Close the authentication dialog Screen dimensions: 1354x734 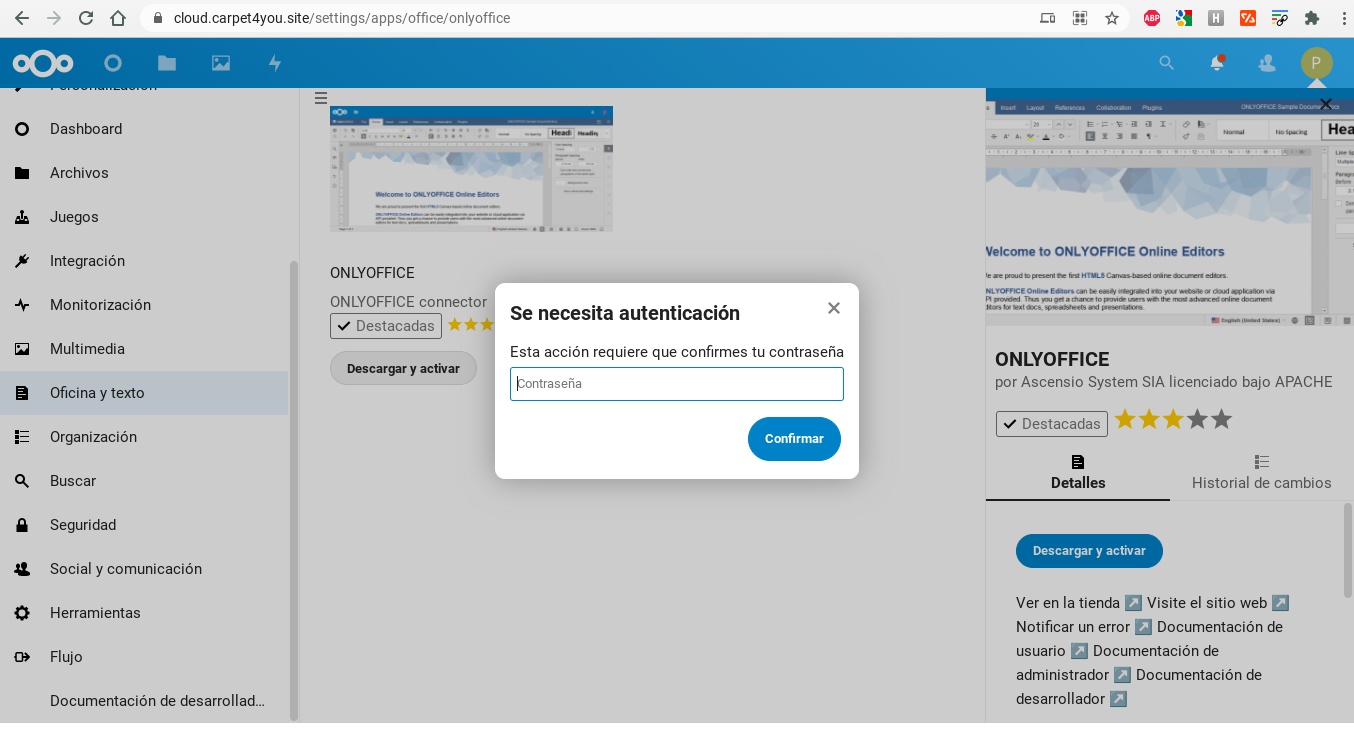click(834, 308)
